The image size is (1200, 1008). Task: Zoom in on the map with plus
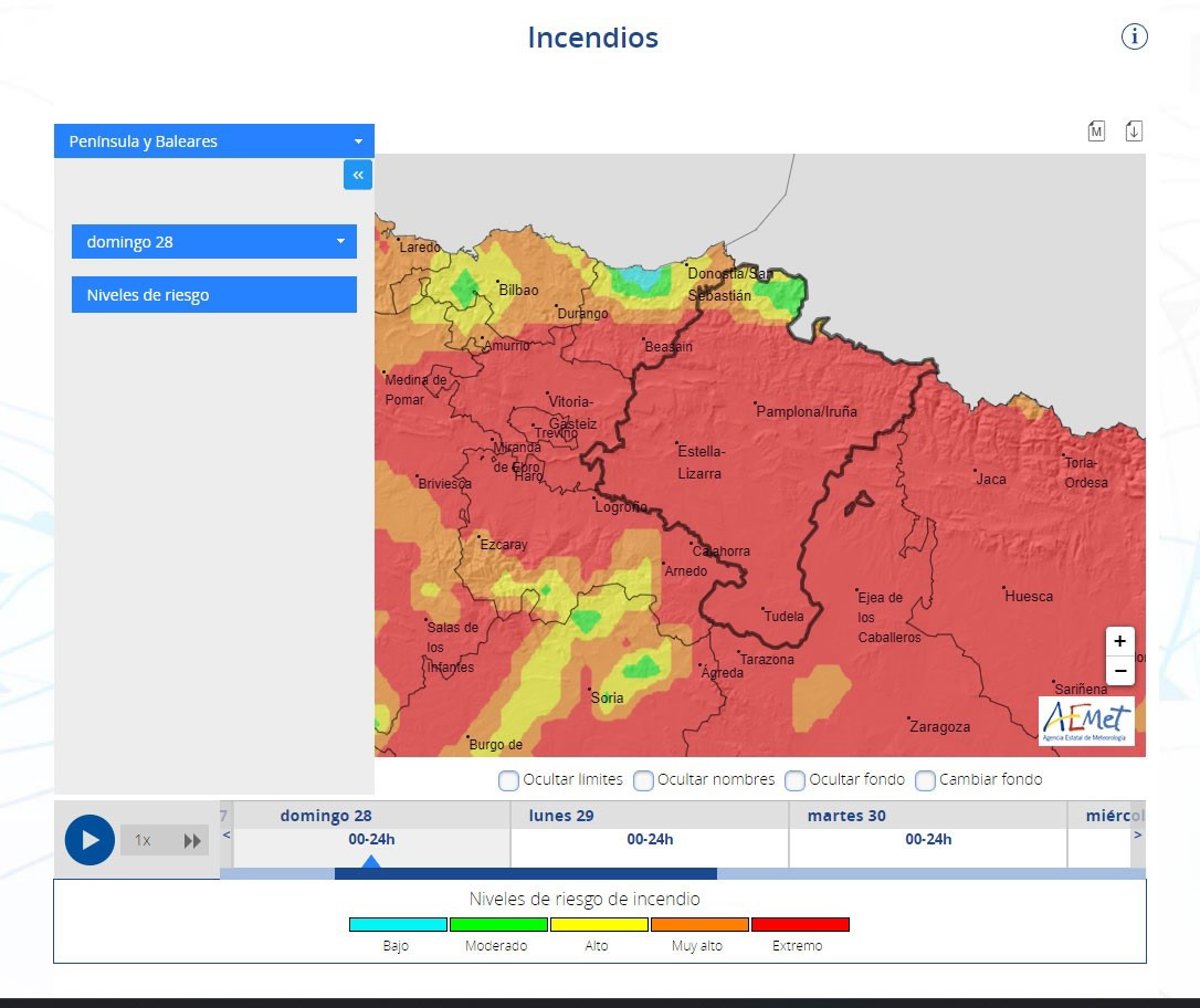pos(1120,641)
